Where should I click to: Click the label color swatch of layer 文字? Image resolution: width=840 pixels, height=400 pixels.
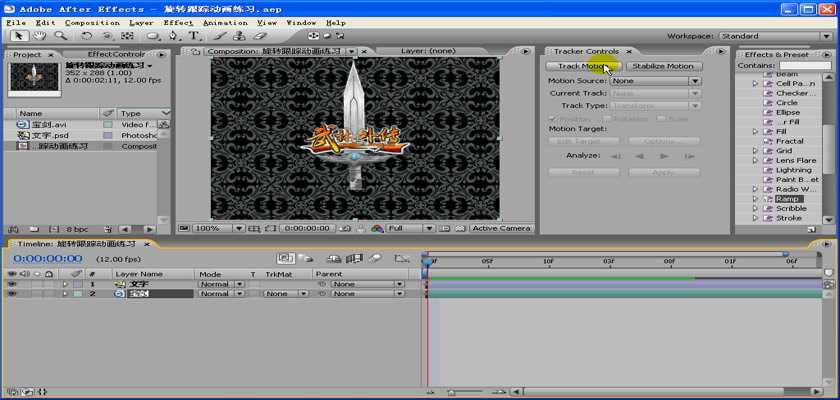(x=78, y=284)
